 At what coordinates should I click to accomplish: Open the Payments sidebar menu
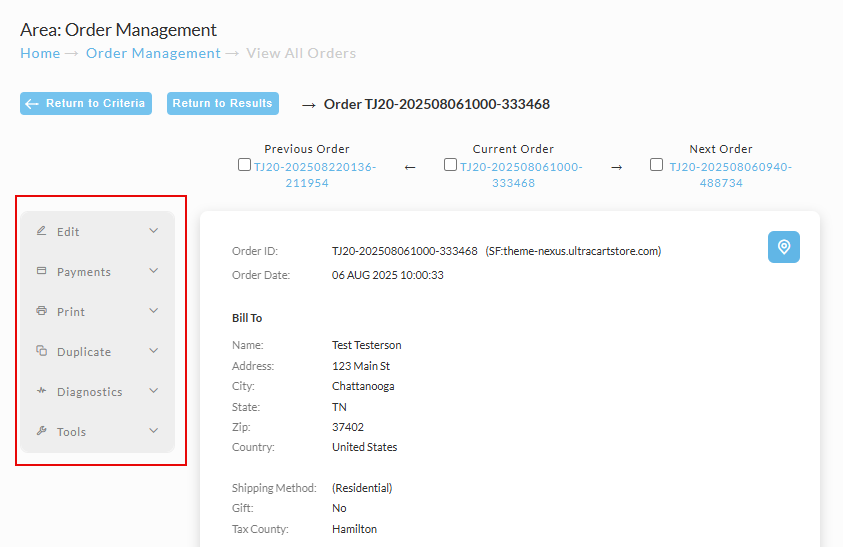tap(98, 271)
